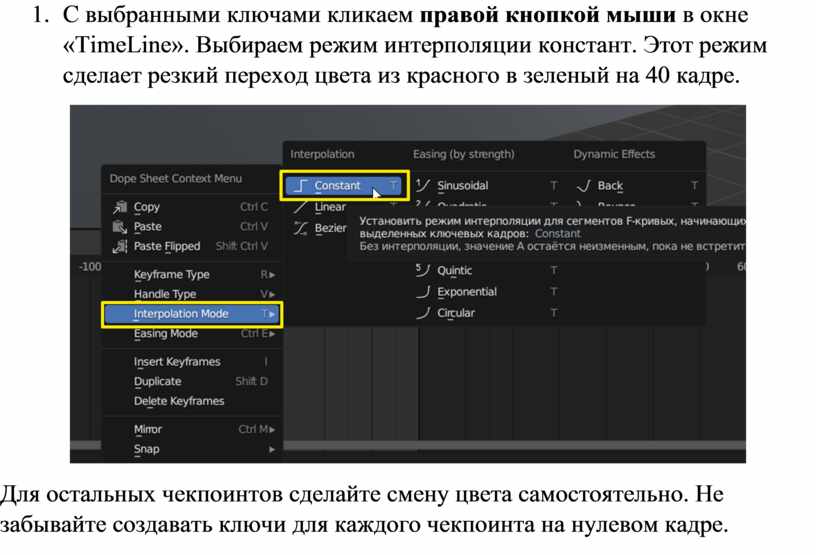
Task: Choose the Linear interpolation icon
Action: click(x=300, y=207)
